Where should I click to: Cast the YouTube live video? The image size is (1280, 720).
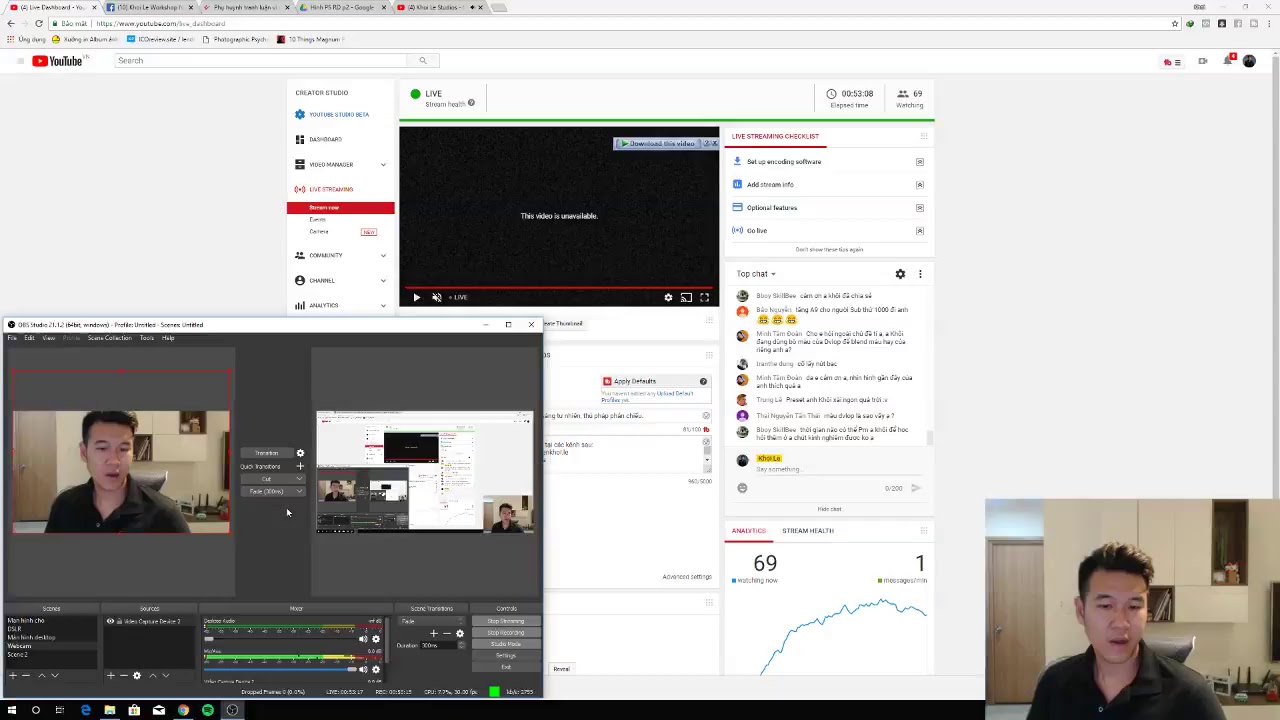pyautogui.click(x=686, y=297)
